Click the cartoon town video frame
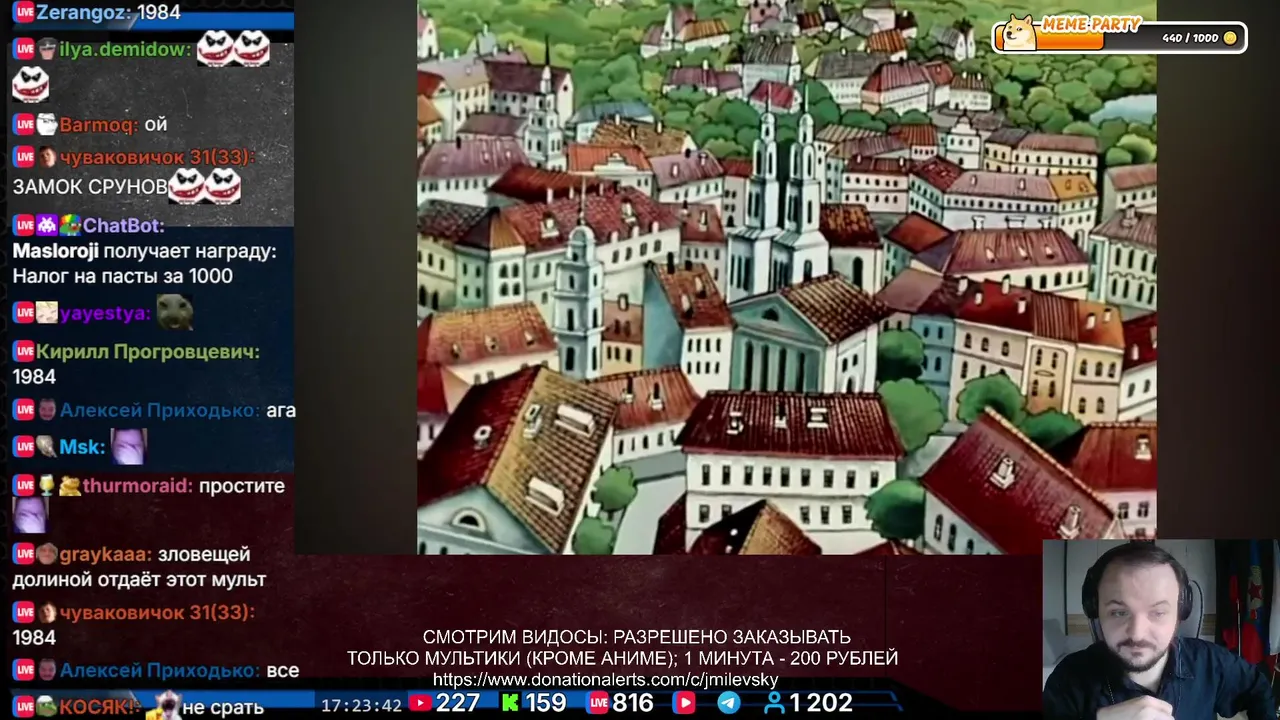The height and width of the screenshot is (720, 1280). coord(786,277)
